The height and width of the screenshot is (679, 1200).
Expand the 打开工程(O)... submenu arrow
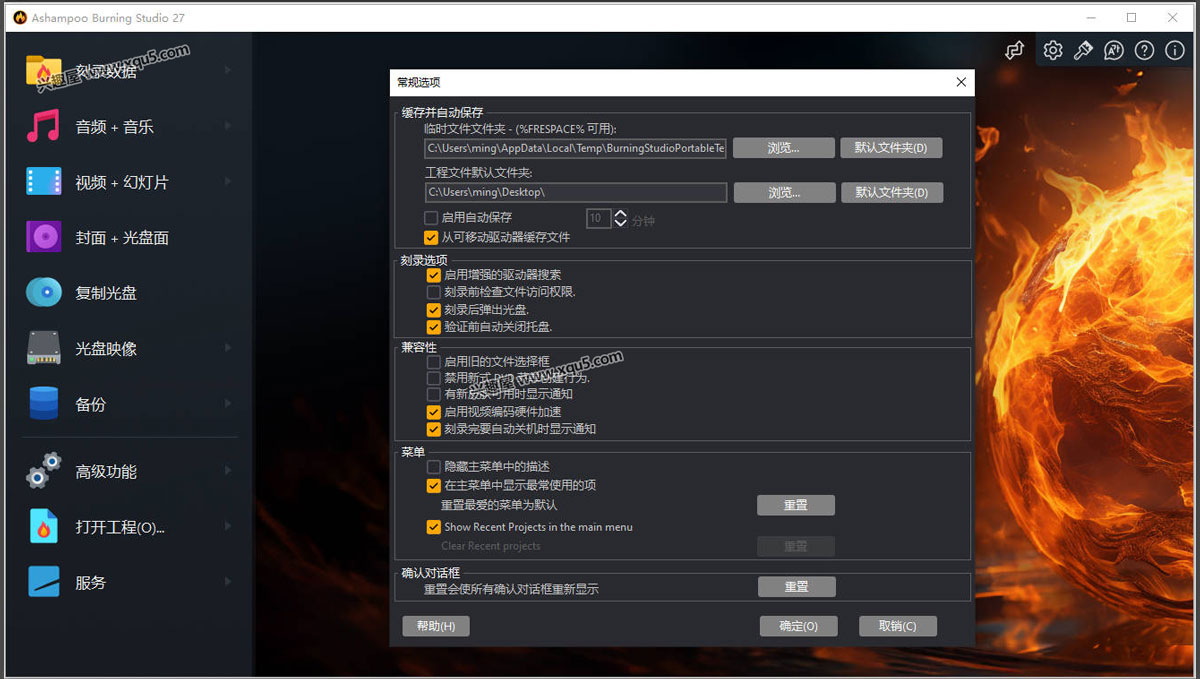(x=228, y=527)
